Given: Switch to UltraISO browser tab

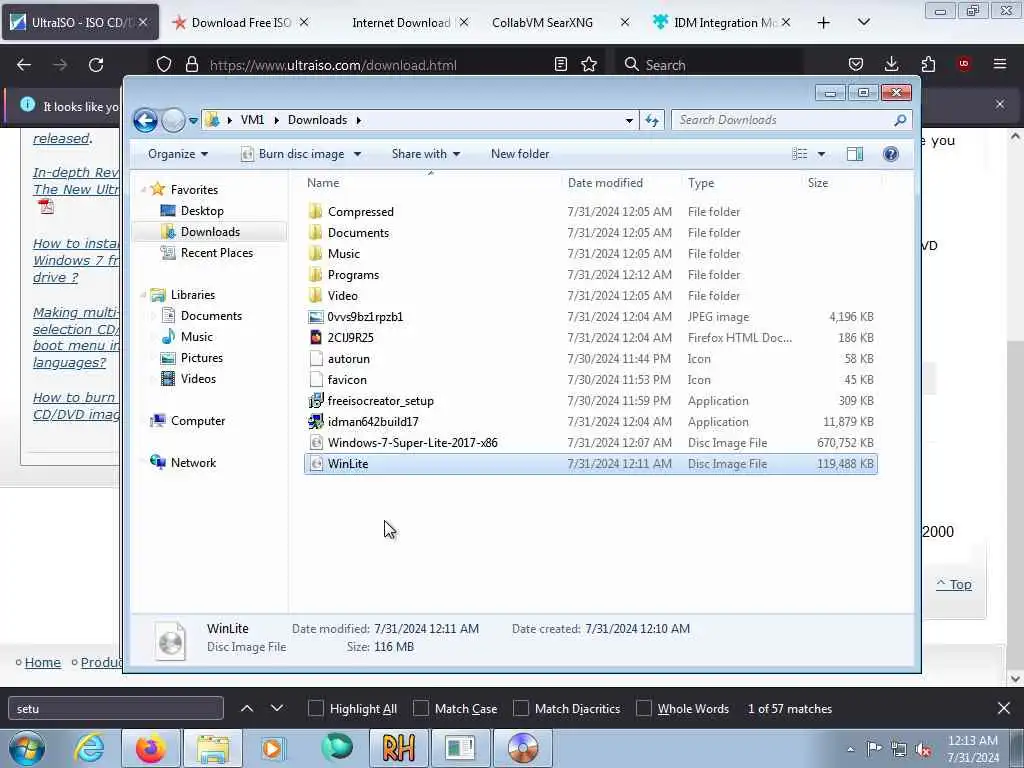Looking at the screenshot, I should [80, 22].
